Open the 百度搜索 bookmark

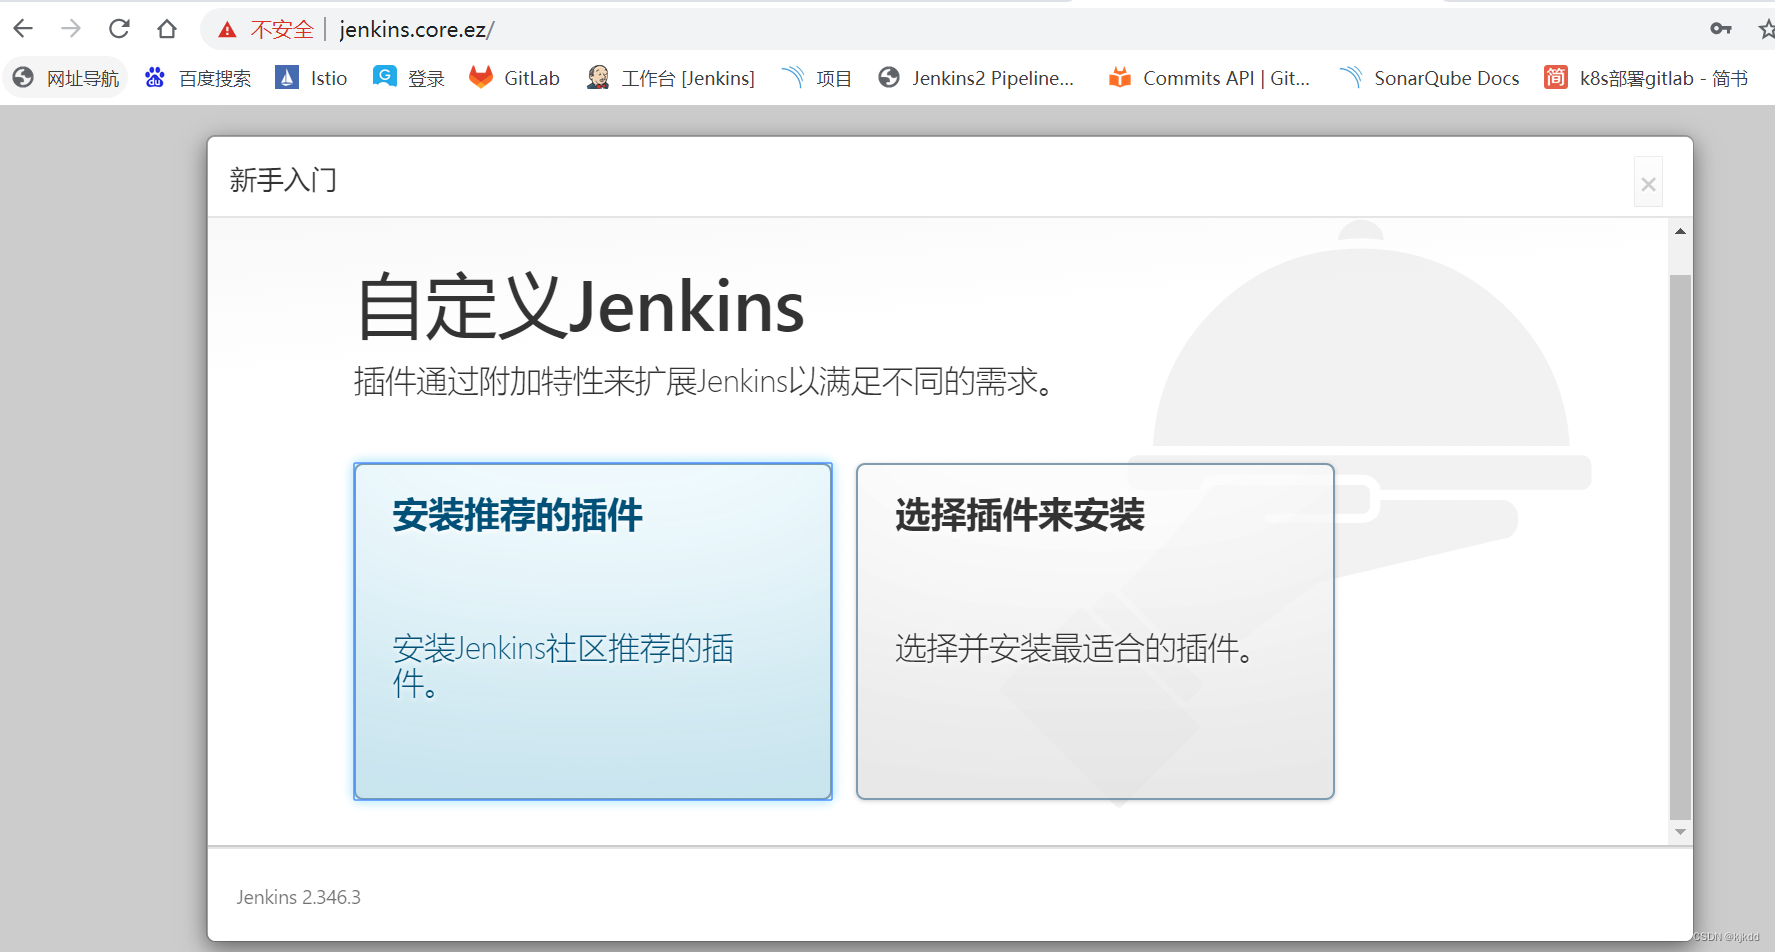[x=198, y=78]
